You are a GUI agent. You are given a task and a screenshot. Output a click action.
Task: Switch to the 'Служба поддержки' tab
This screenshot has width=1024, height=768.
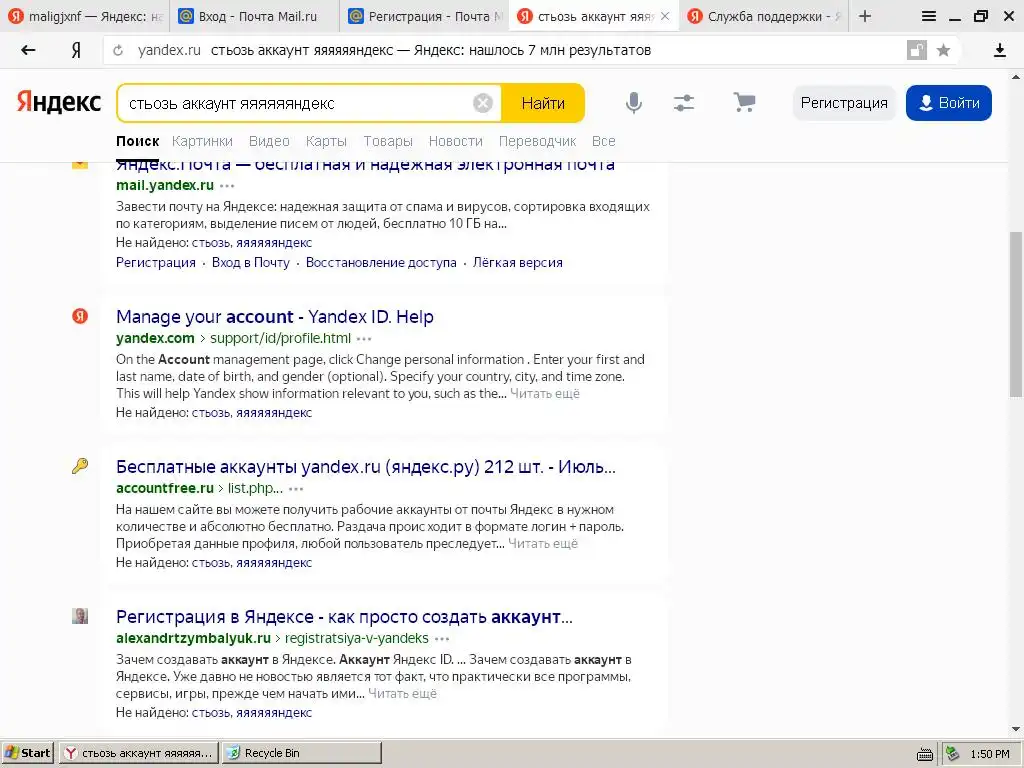(x=764, y=16)
